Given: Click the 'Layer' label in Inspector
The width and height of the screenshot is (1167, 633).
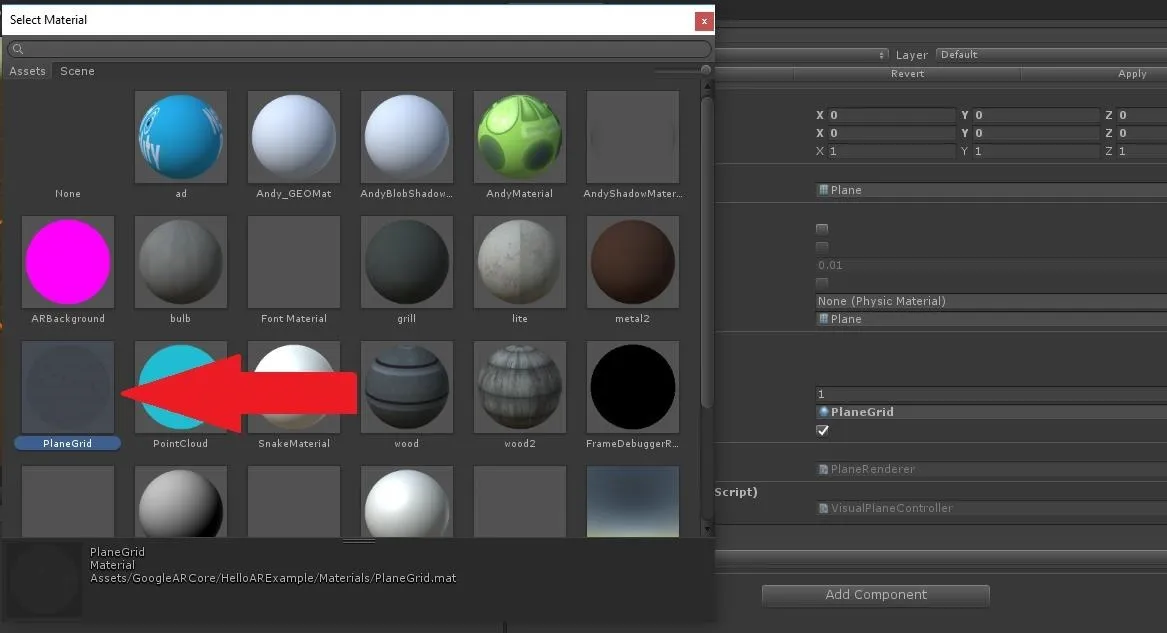Looking at the screenshot, I should point(911,55).
